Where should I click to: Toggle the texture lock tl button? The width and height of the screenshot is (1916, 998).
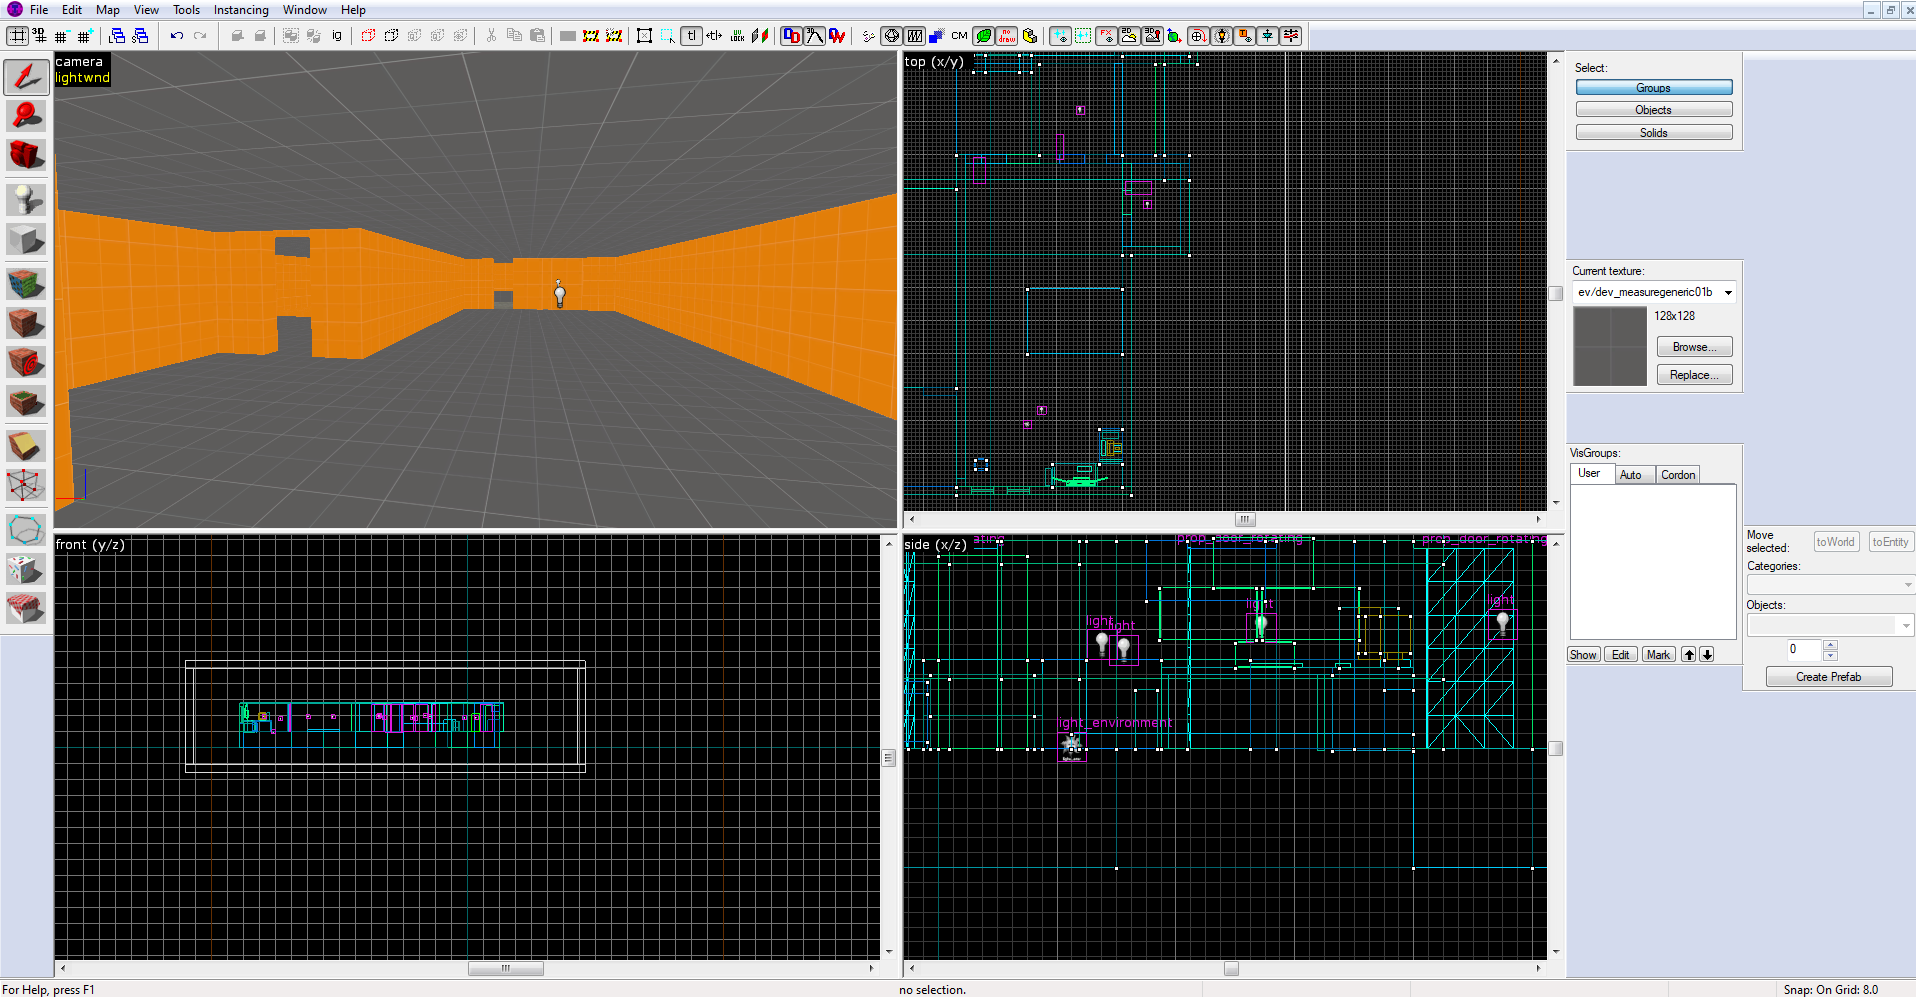[691, 36]
